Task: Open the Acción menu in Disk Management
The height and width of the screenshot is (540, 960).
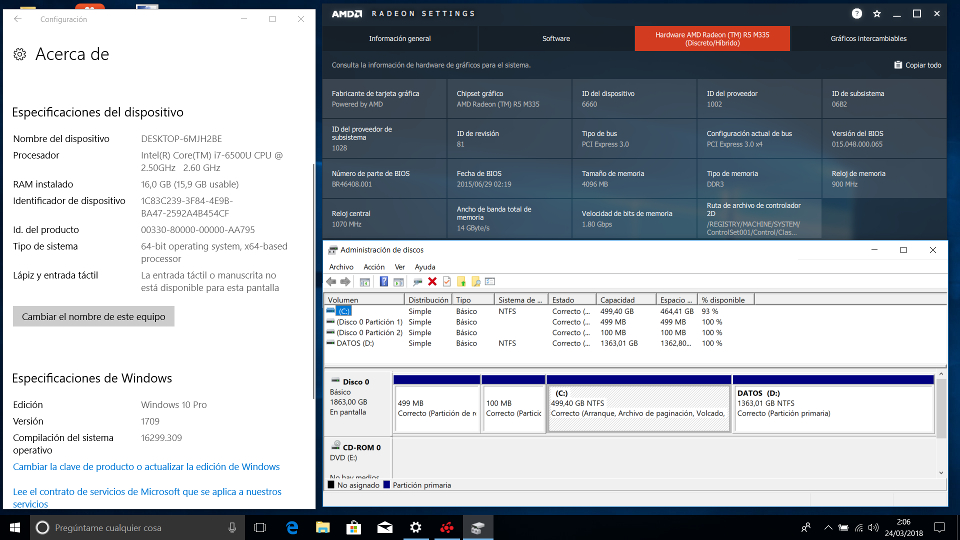Action: coord(374,267)
